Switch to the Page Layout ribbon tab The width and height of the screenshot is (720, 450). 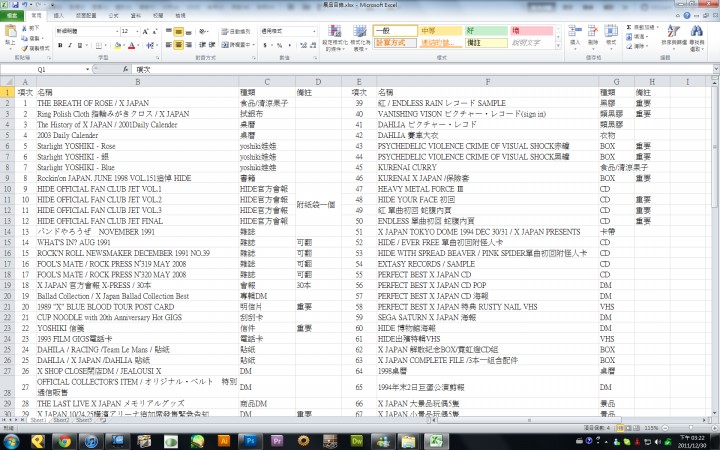click(86, 16)
